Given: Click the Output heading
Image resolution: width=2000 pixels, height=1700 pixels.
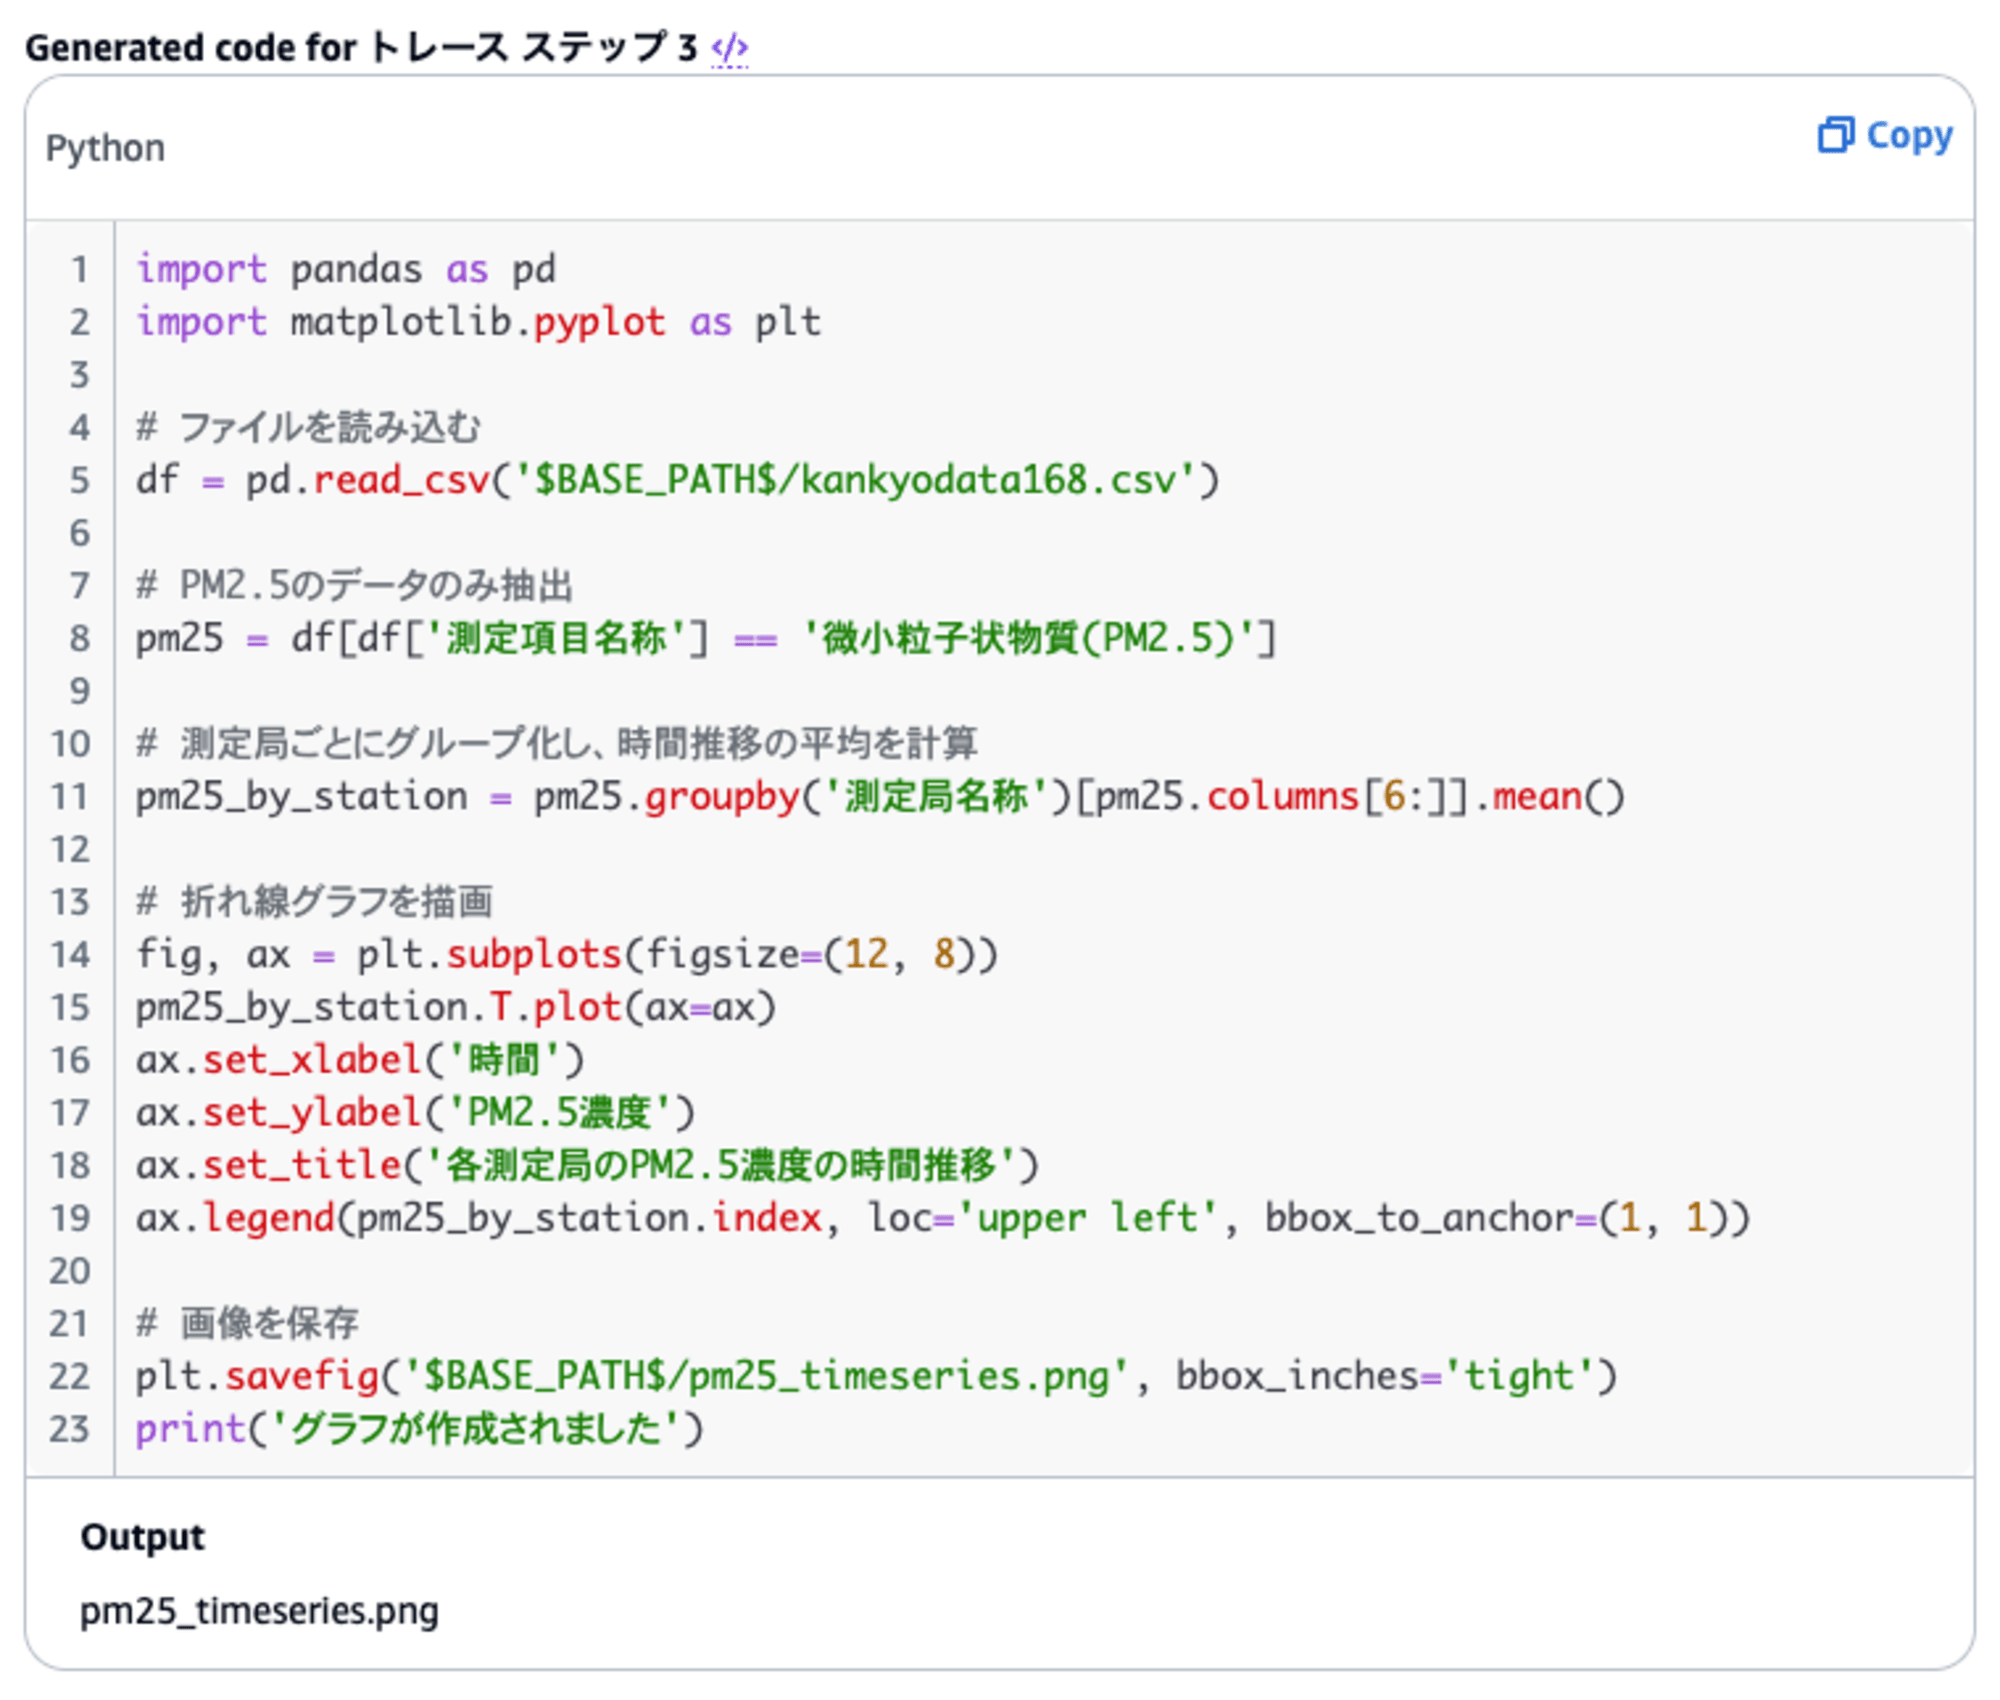Looking at the screenshot, I should click(142, 1536).
